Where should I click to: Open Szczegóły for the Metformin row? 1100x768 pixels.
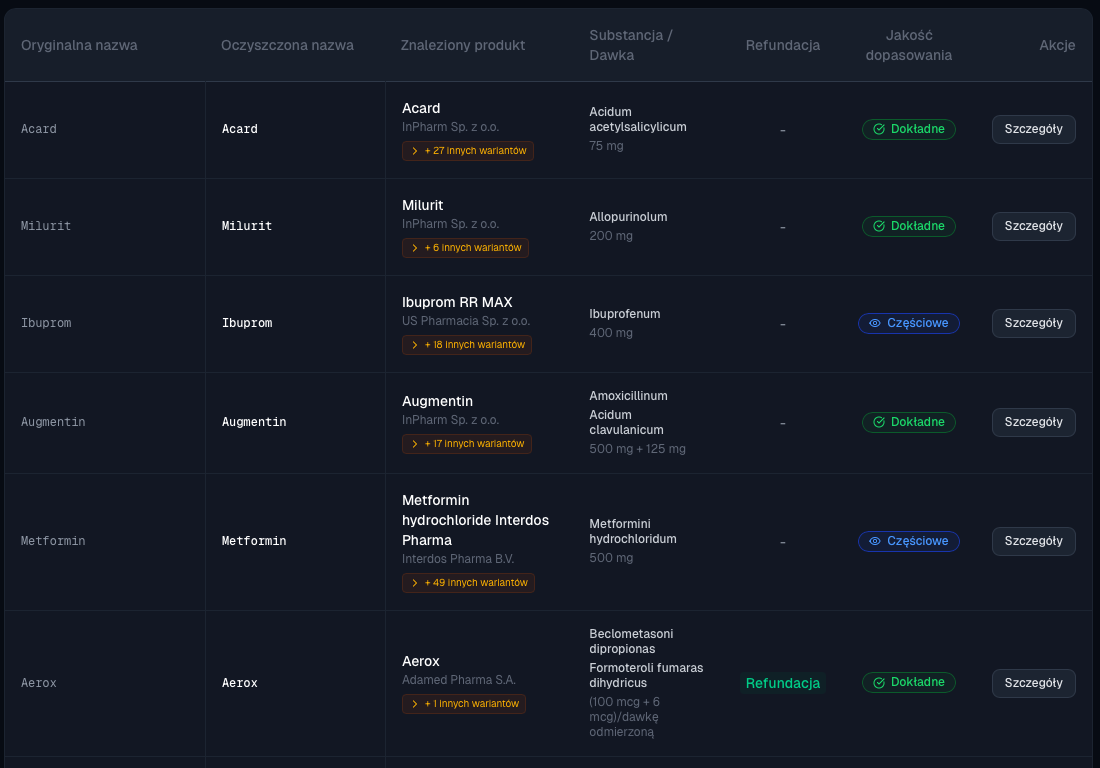(x=1033, y=541)
